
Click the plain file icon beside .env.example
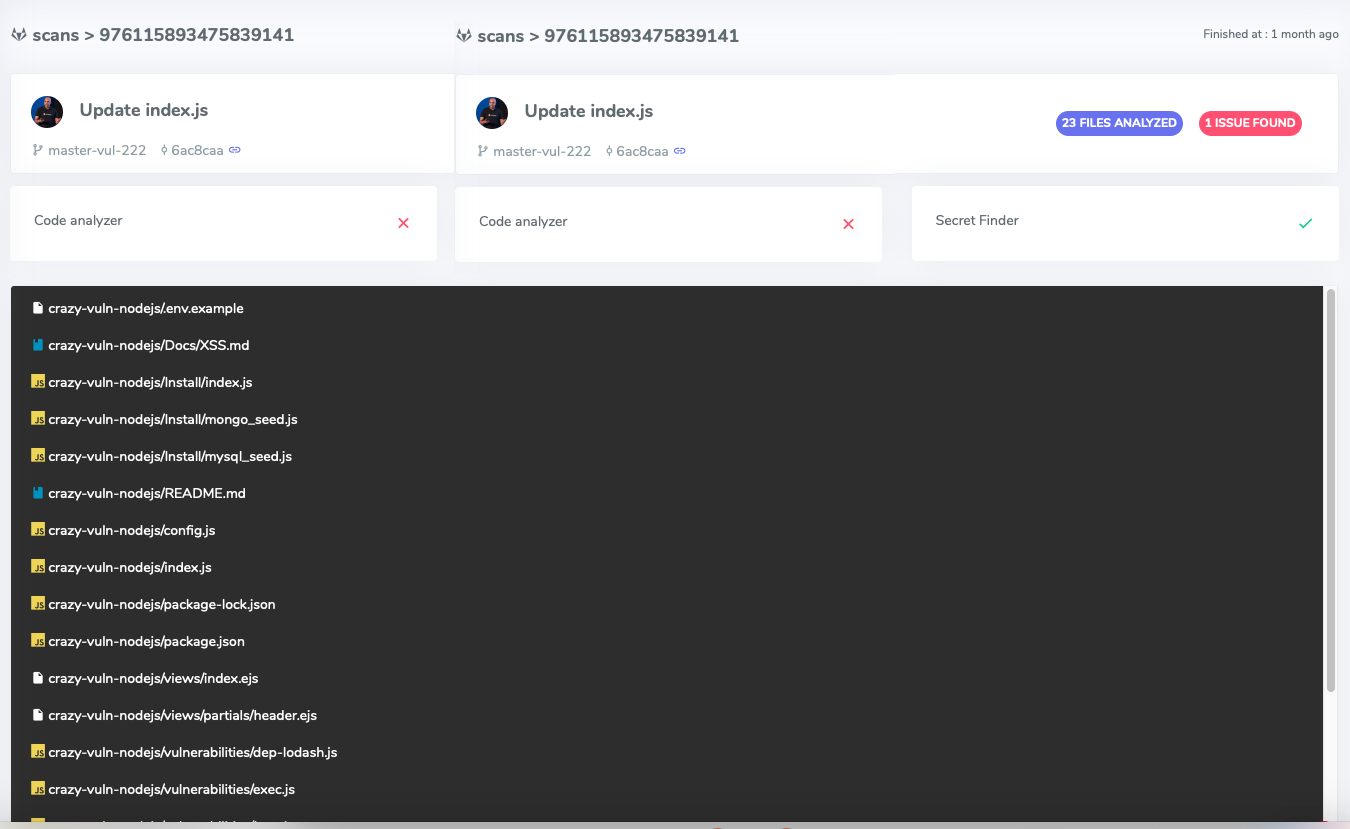click(38, 307)
